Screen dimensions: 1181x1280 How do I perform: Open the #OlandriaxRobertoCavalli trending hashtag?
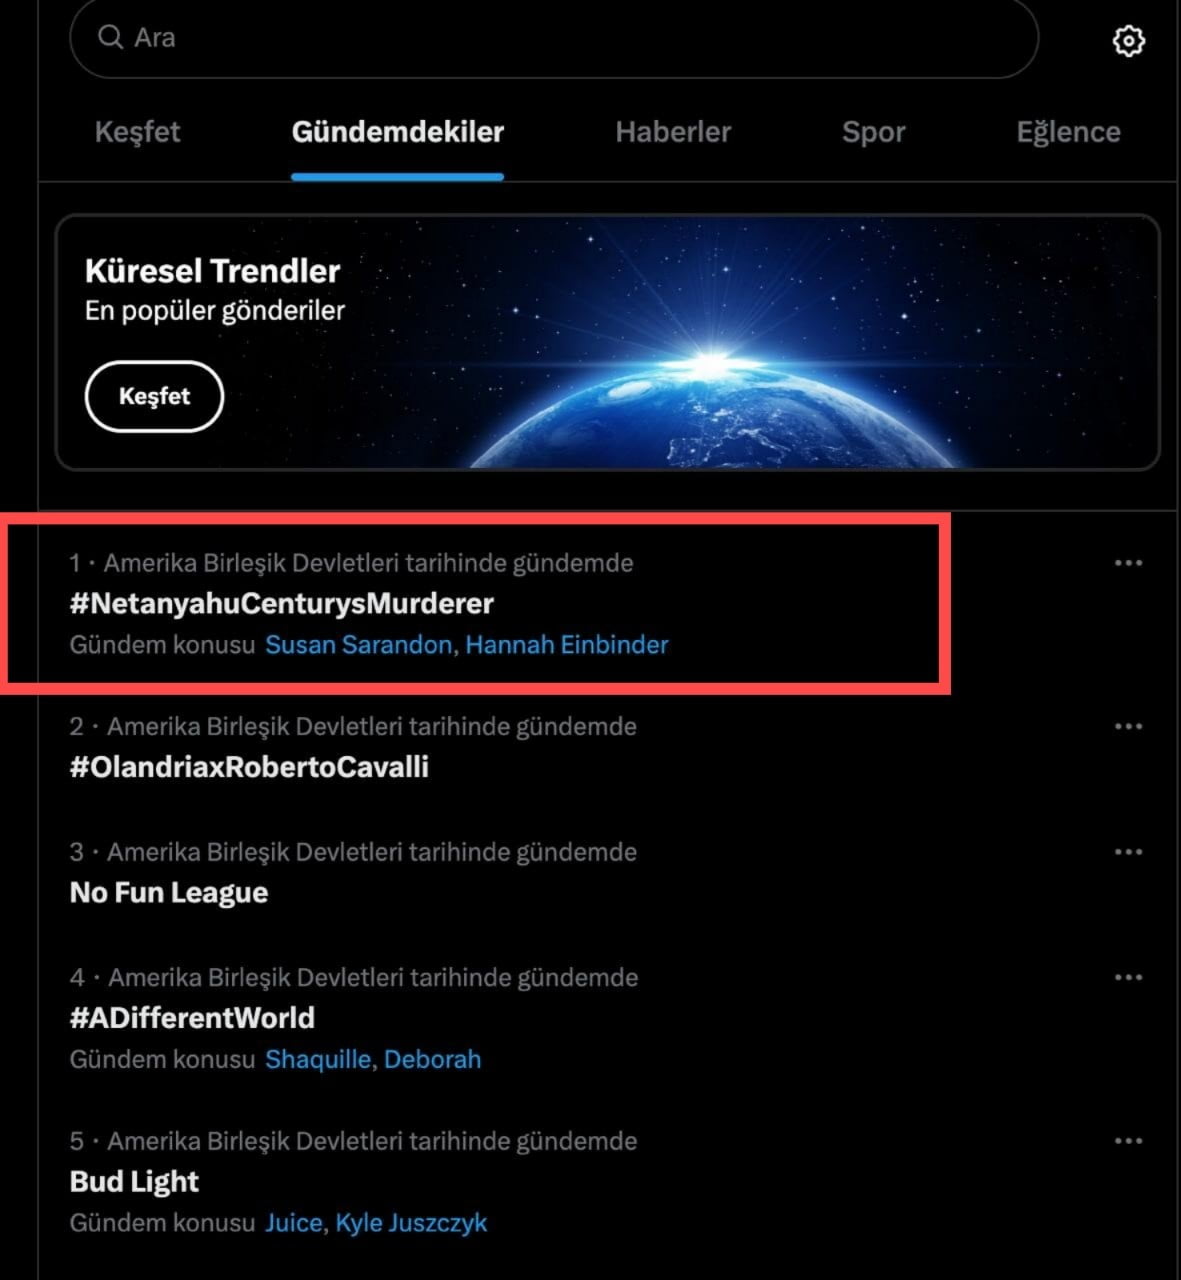point(249,767)
